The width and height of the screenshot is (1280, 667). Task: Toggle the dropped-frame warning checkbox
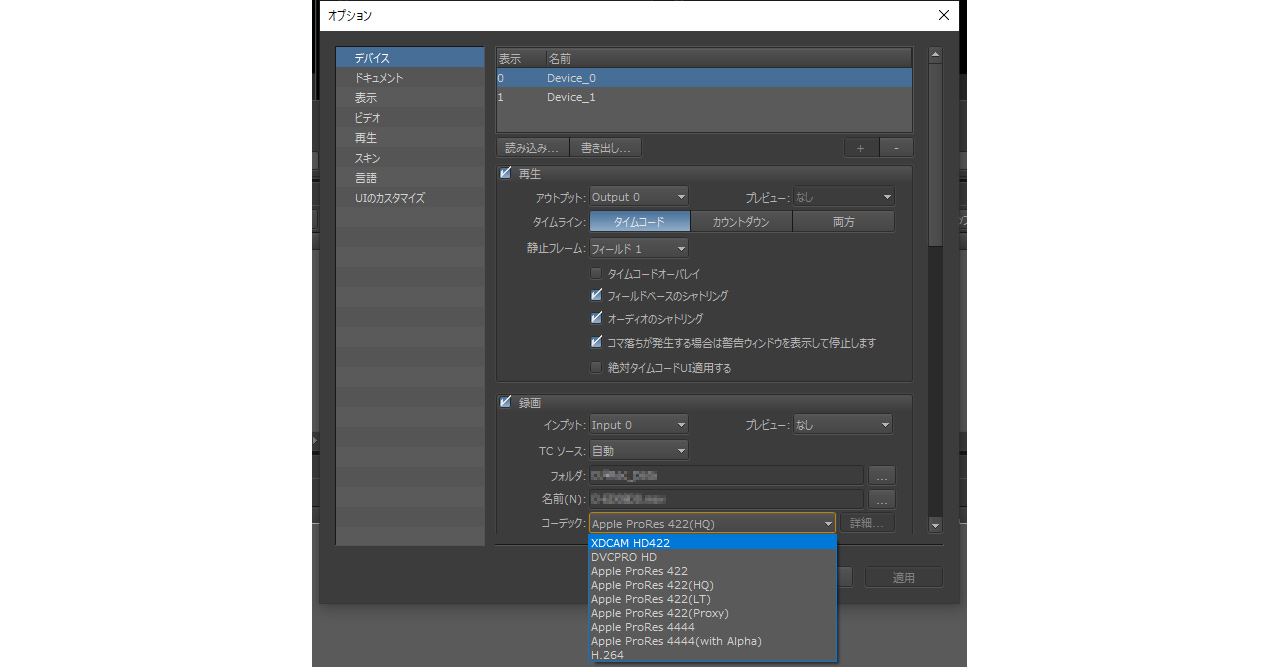(x=597, y=343)
